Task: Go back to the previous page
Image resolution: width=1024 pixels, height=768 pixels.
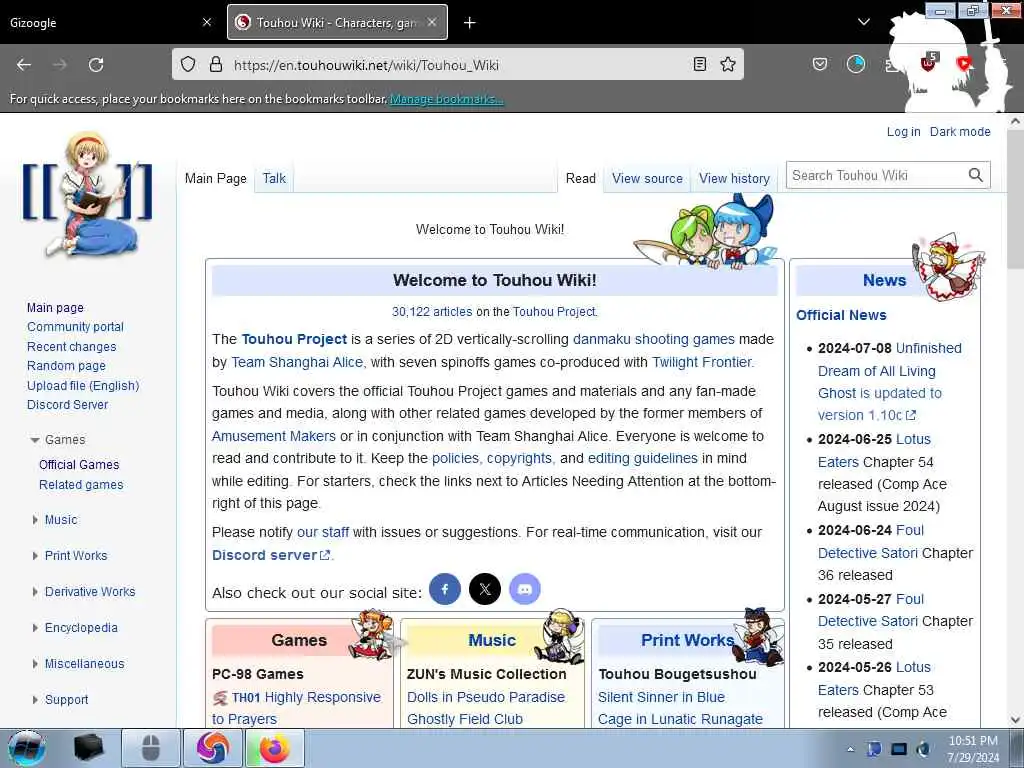Action: [24, 65]
